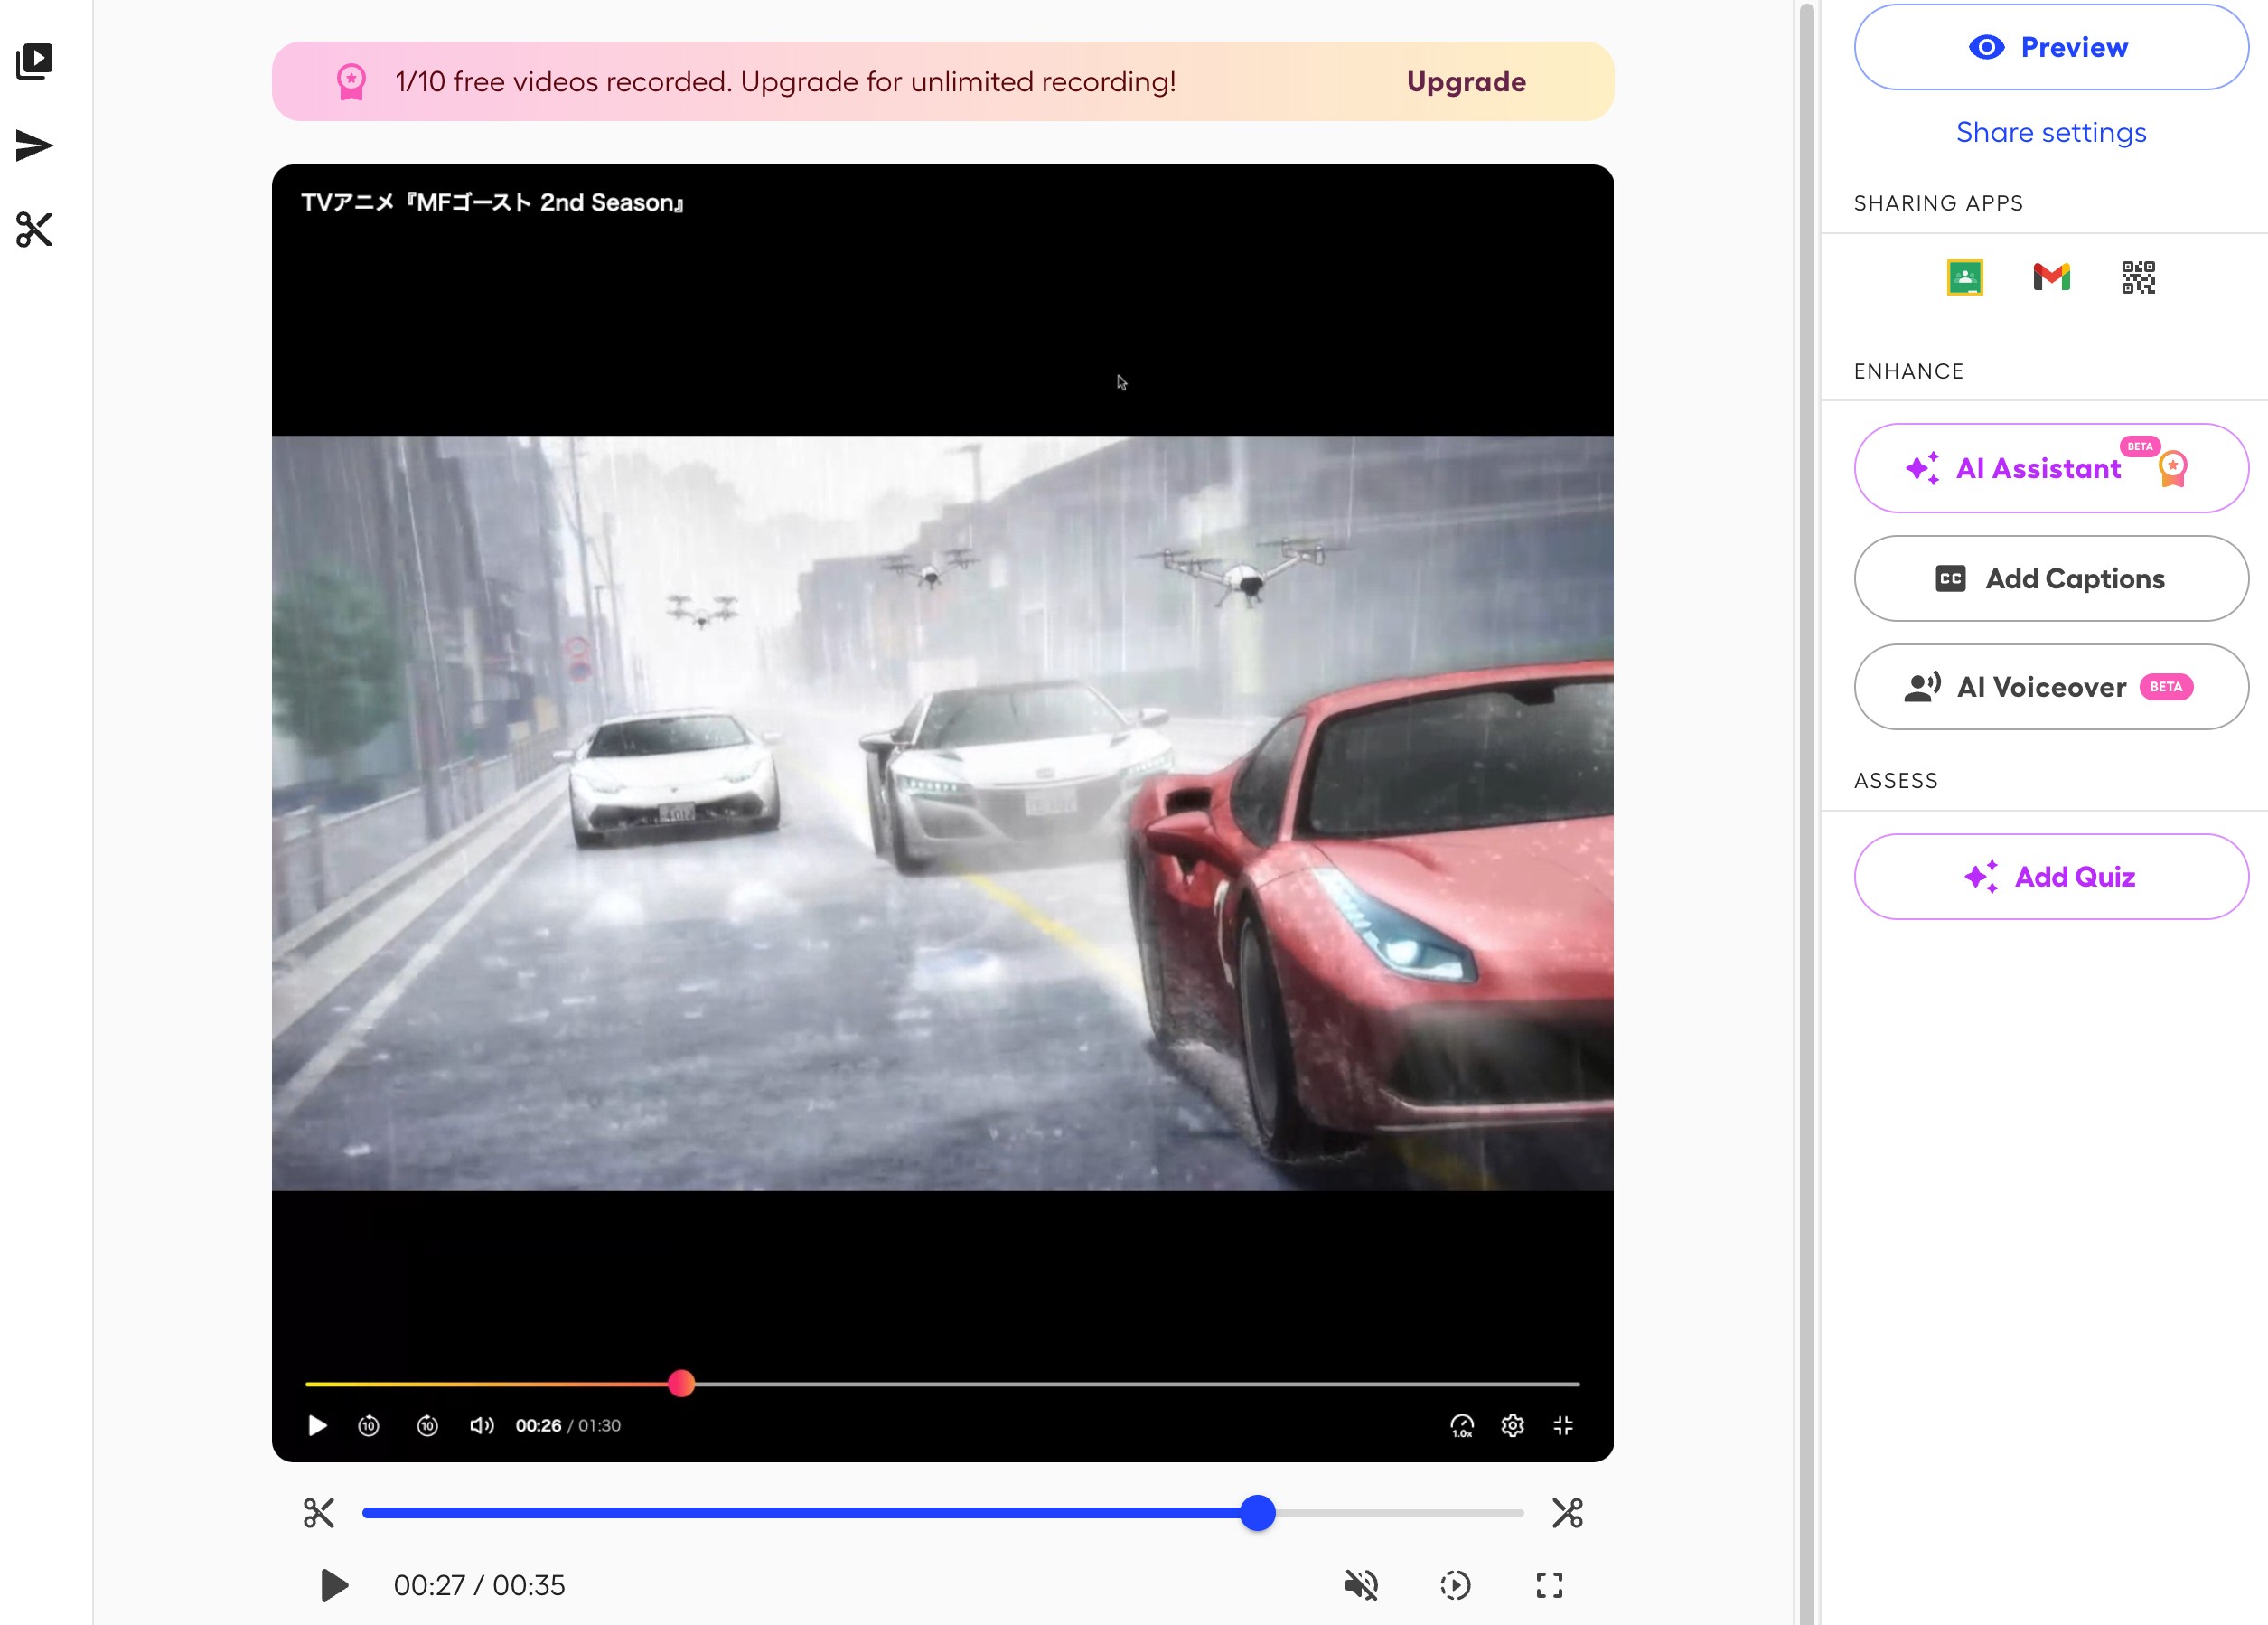Screen dimensions: 2268x1625
Task: Open embedded player settings gear
Action: [x=1512, y=1425]
